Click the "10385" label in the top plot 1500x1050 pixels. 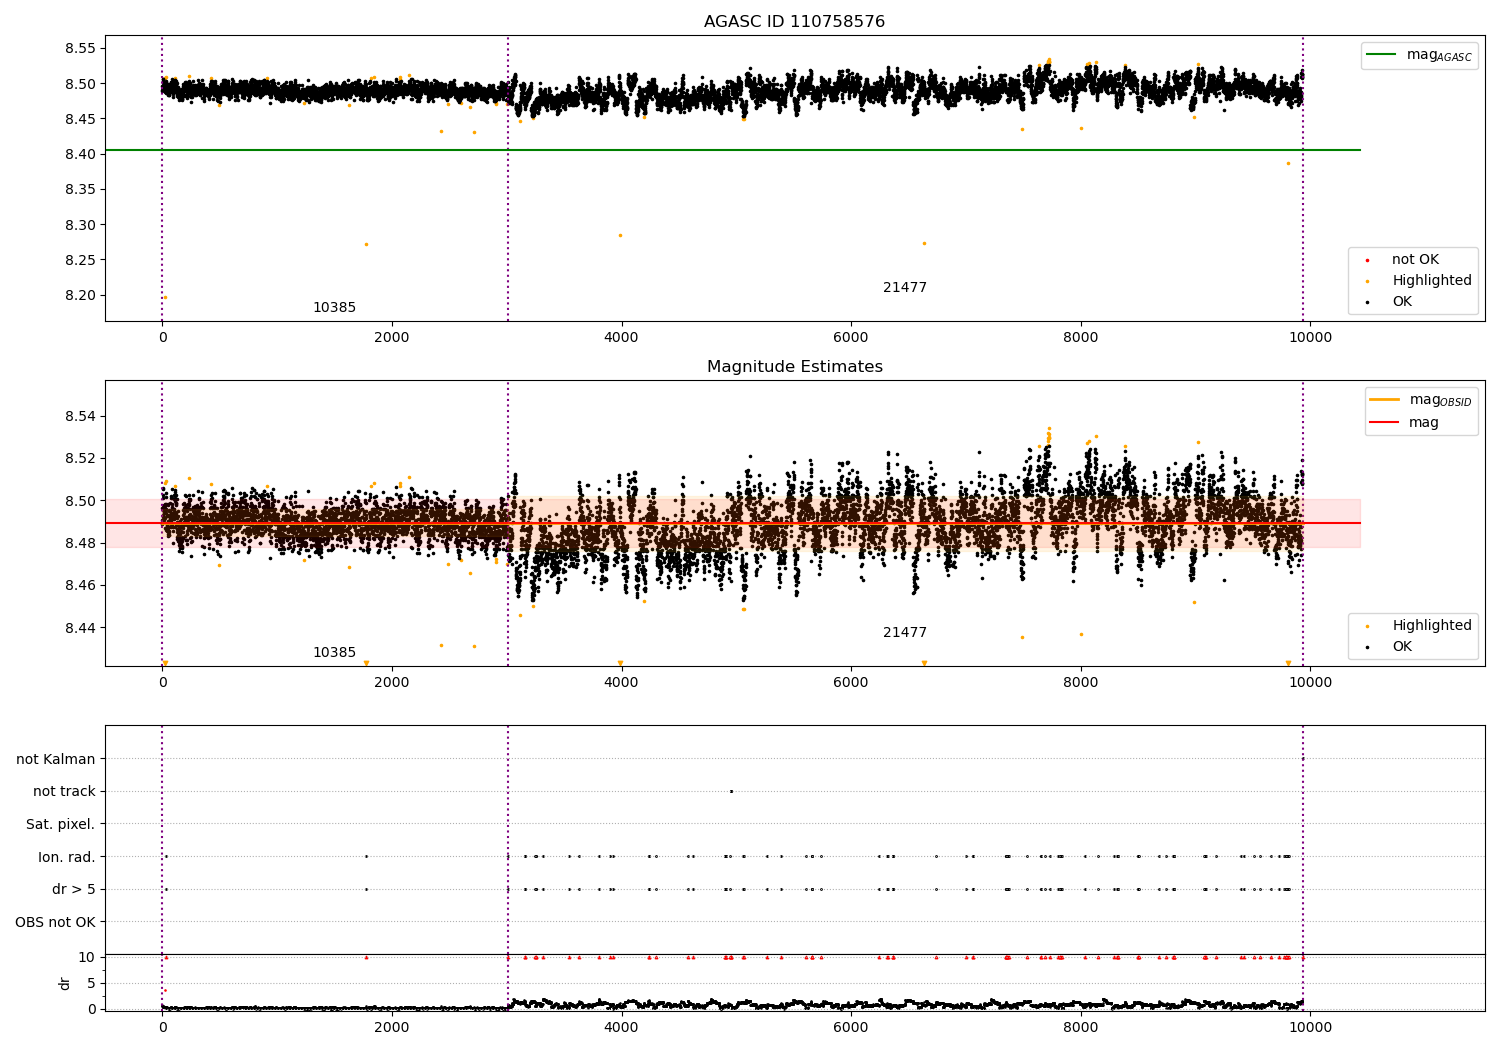tap(334, 308)
